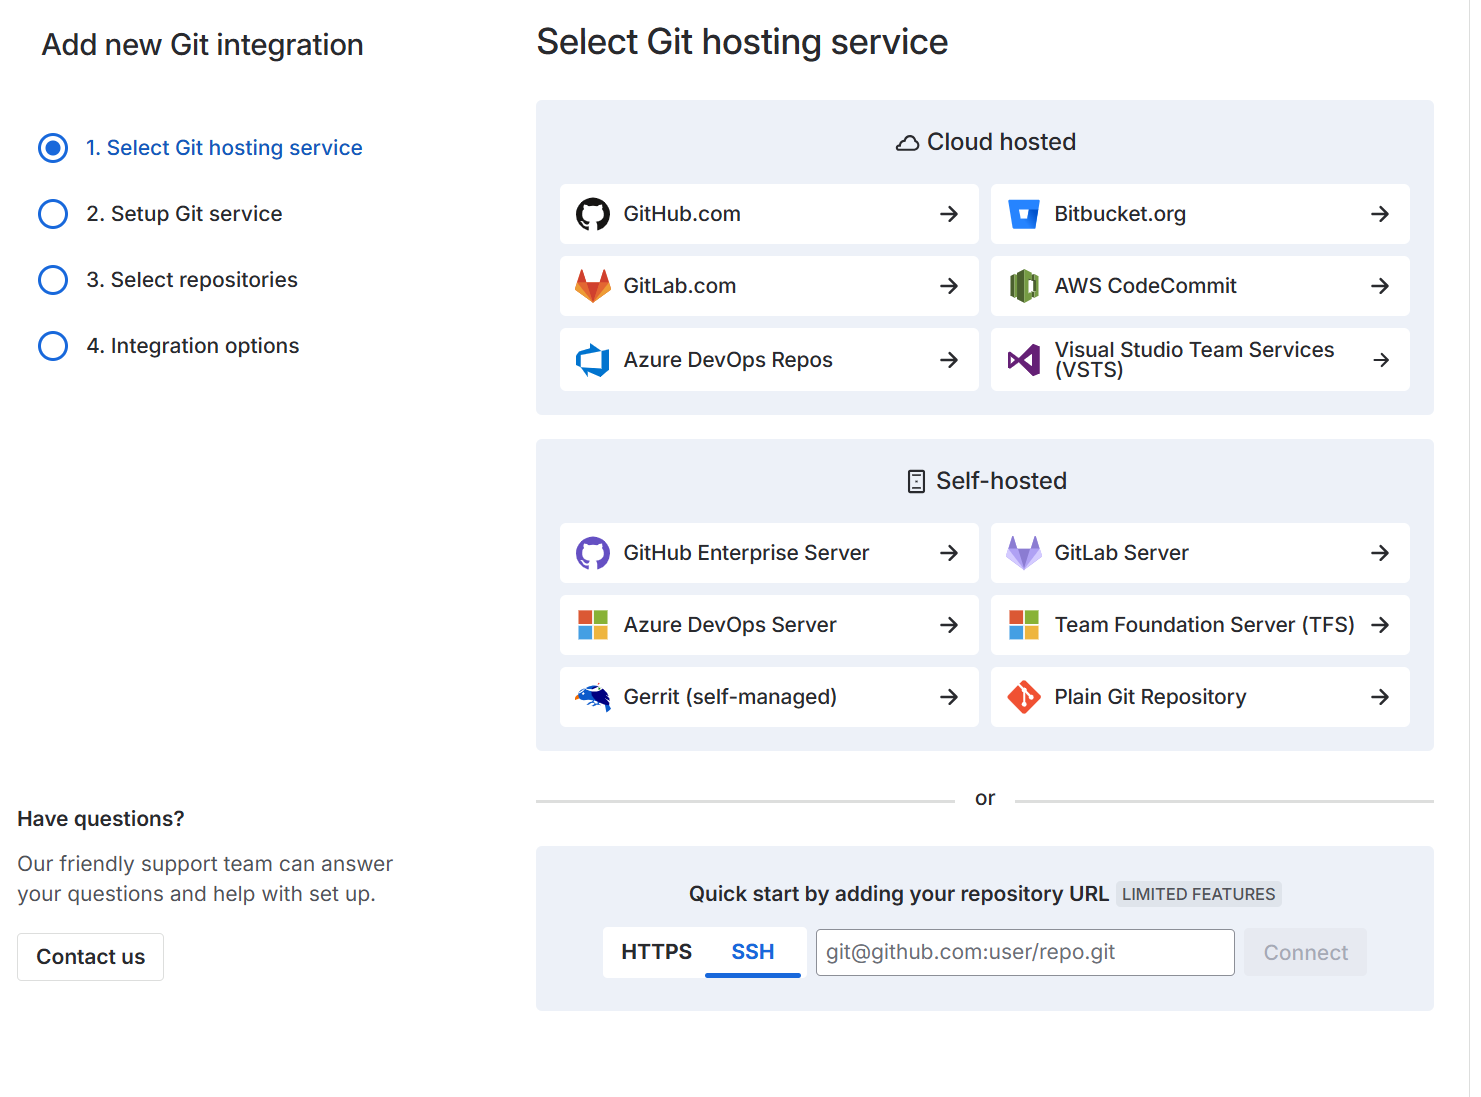
Task: Select step 4 Integration options radio
Action: coord(53,346)
